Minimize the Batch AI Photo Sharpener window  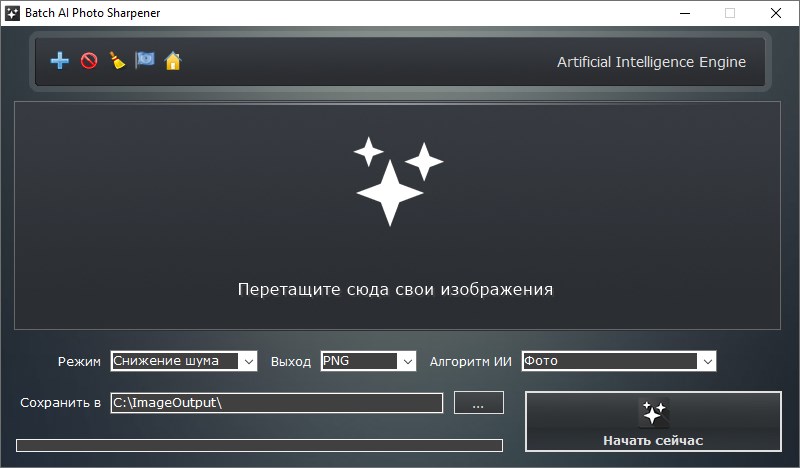tap(685, 13)
